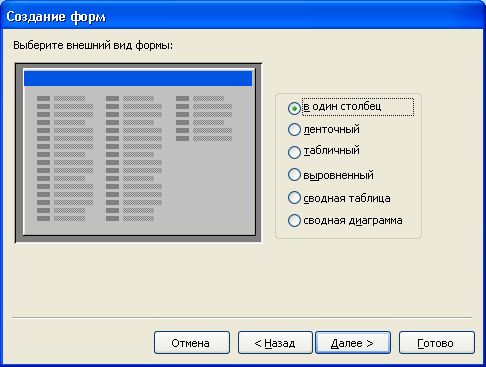Click the "Создание форм" title bar
The height and width of the screenshot is (367, 486).
[x=243, y=16]
